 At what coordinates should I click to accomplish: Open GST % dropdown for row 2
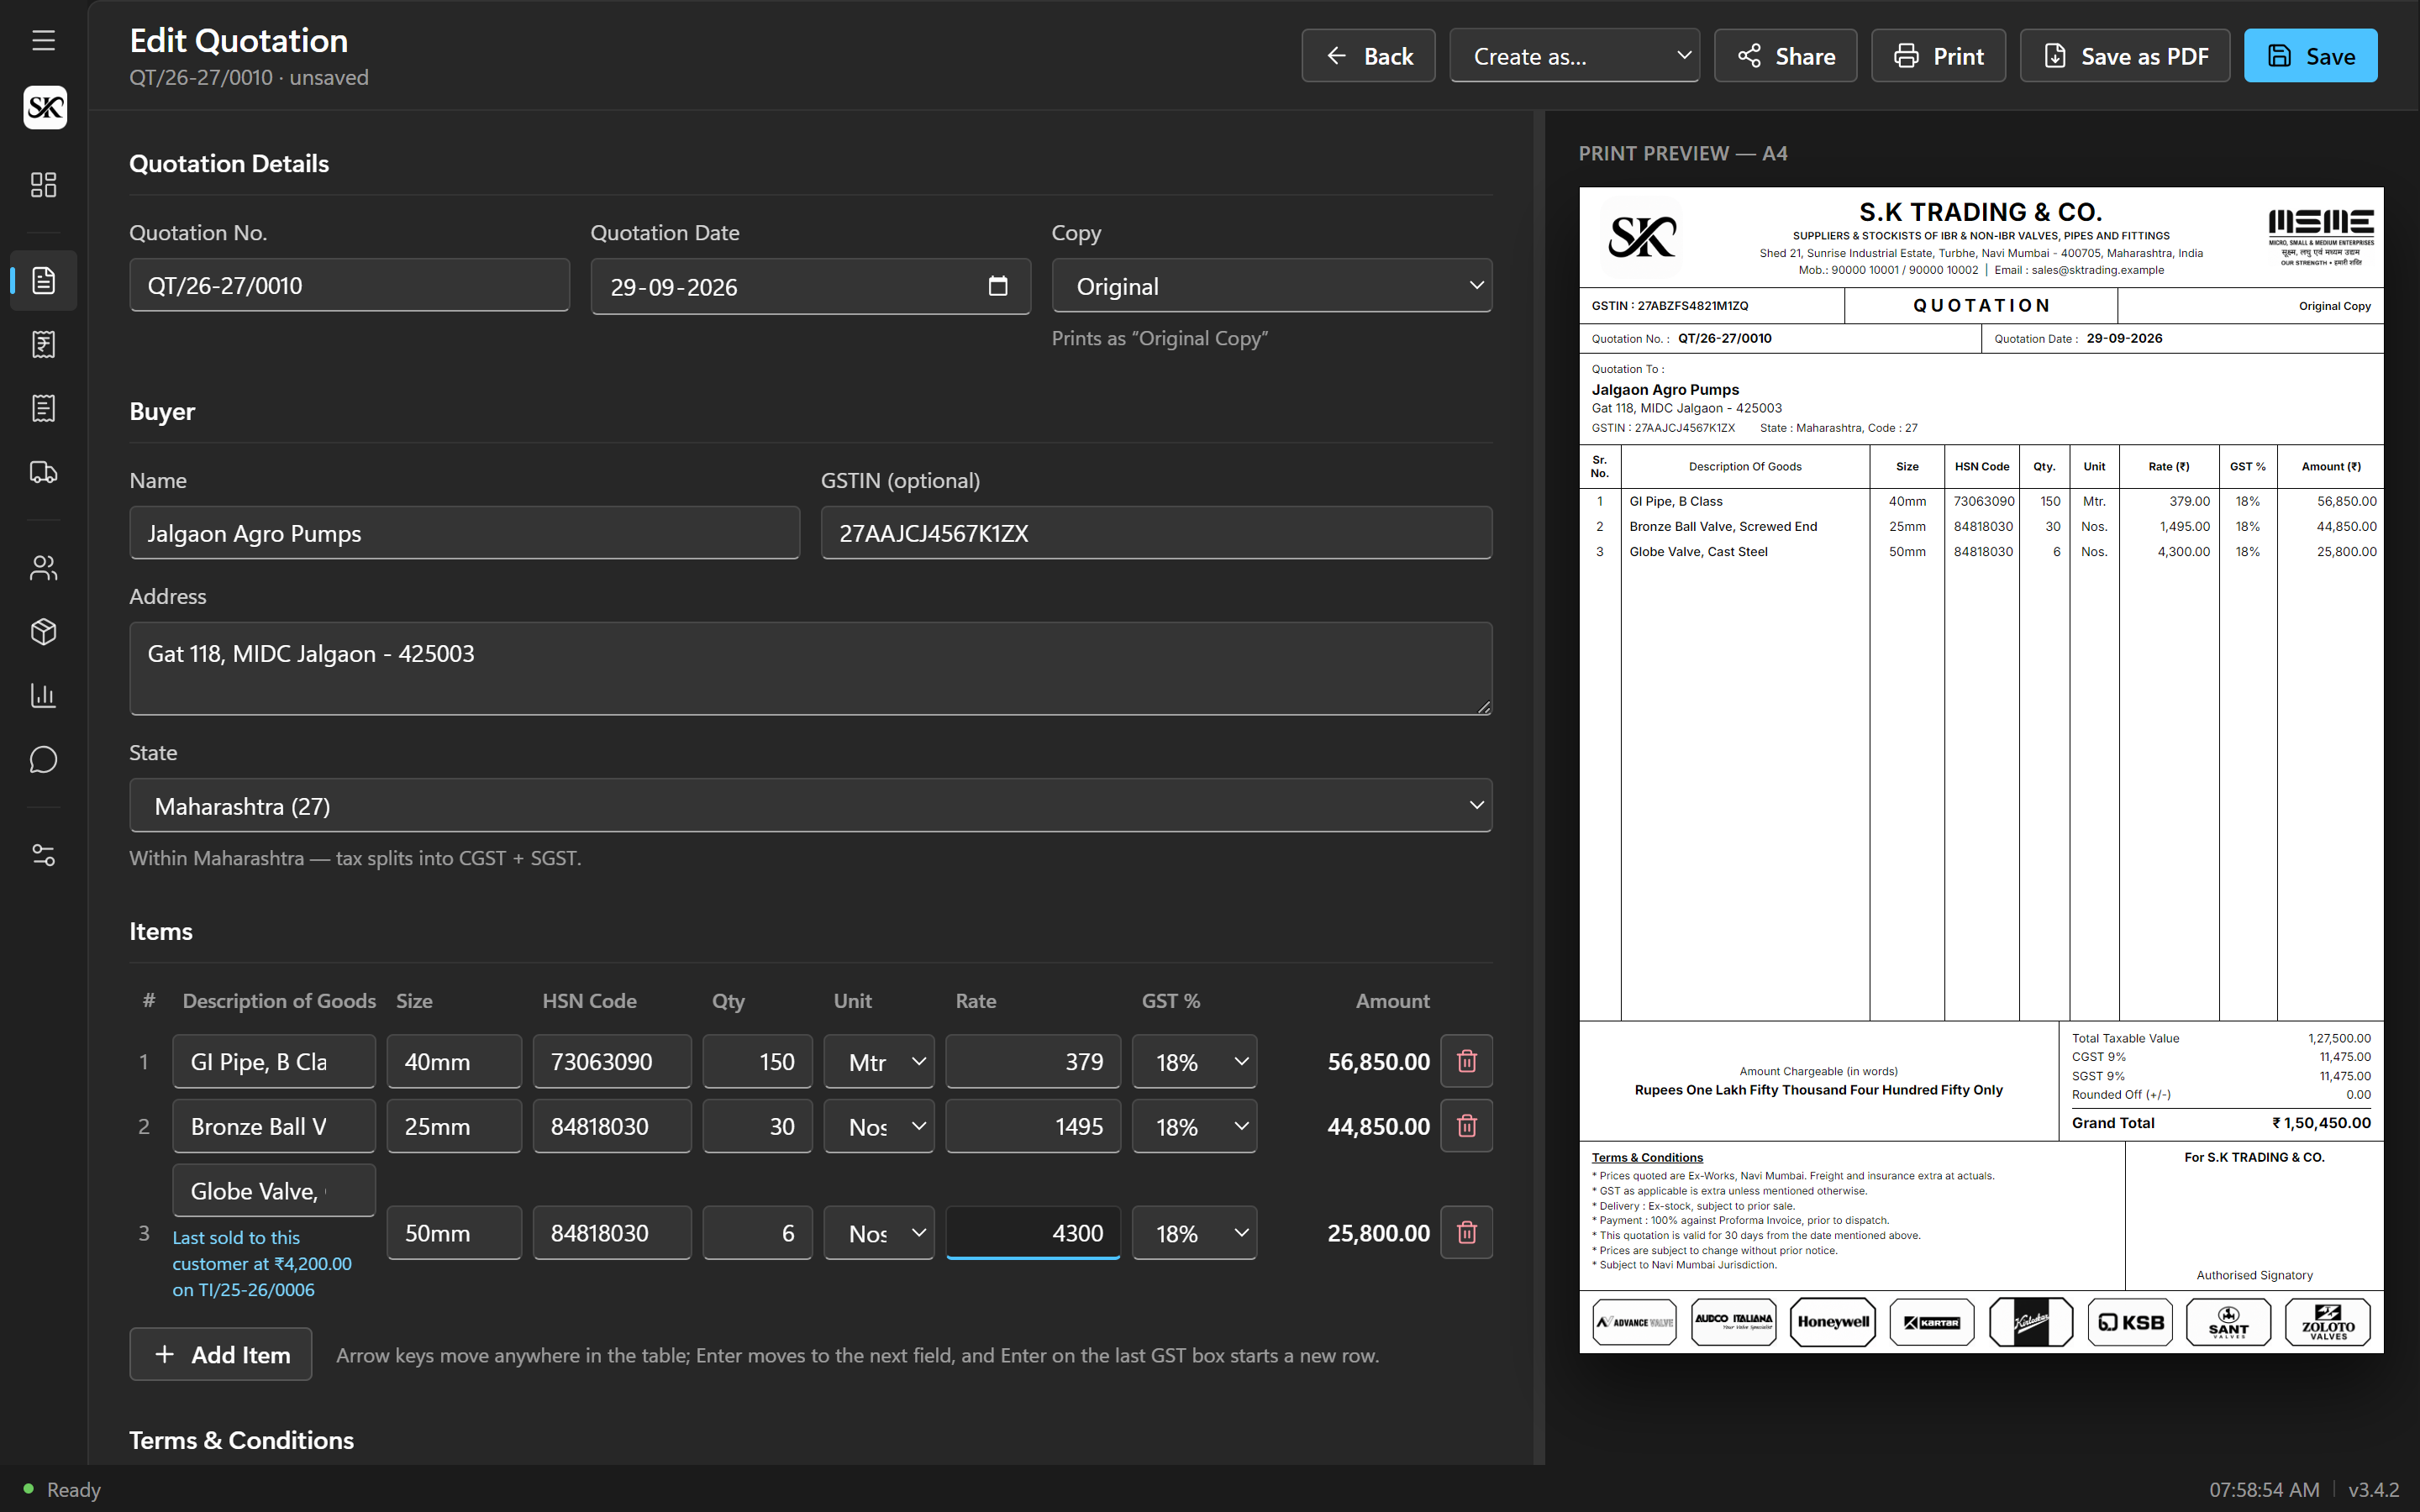(1194, 1126)
